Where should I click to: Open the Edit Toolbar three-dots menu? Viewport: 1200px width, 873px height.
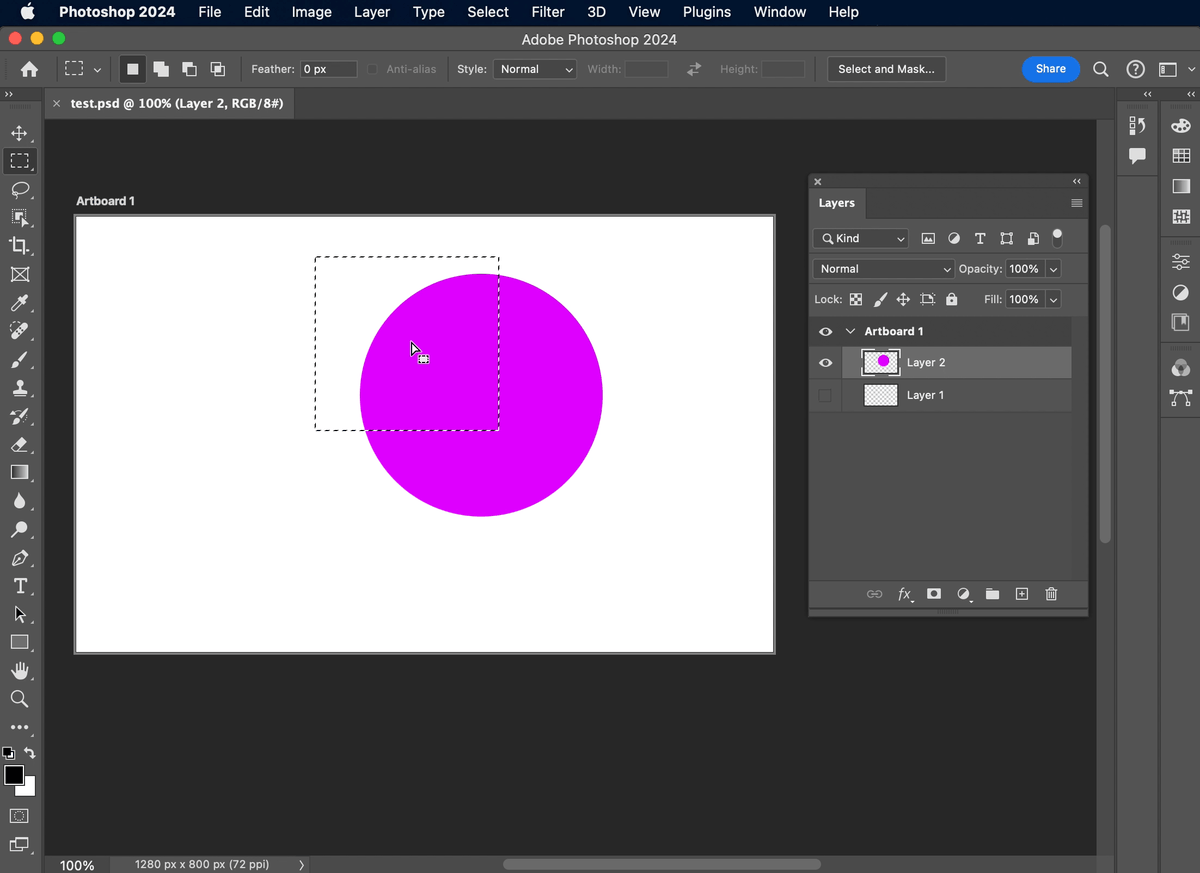point(20,727)
